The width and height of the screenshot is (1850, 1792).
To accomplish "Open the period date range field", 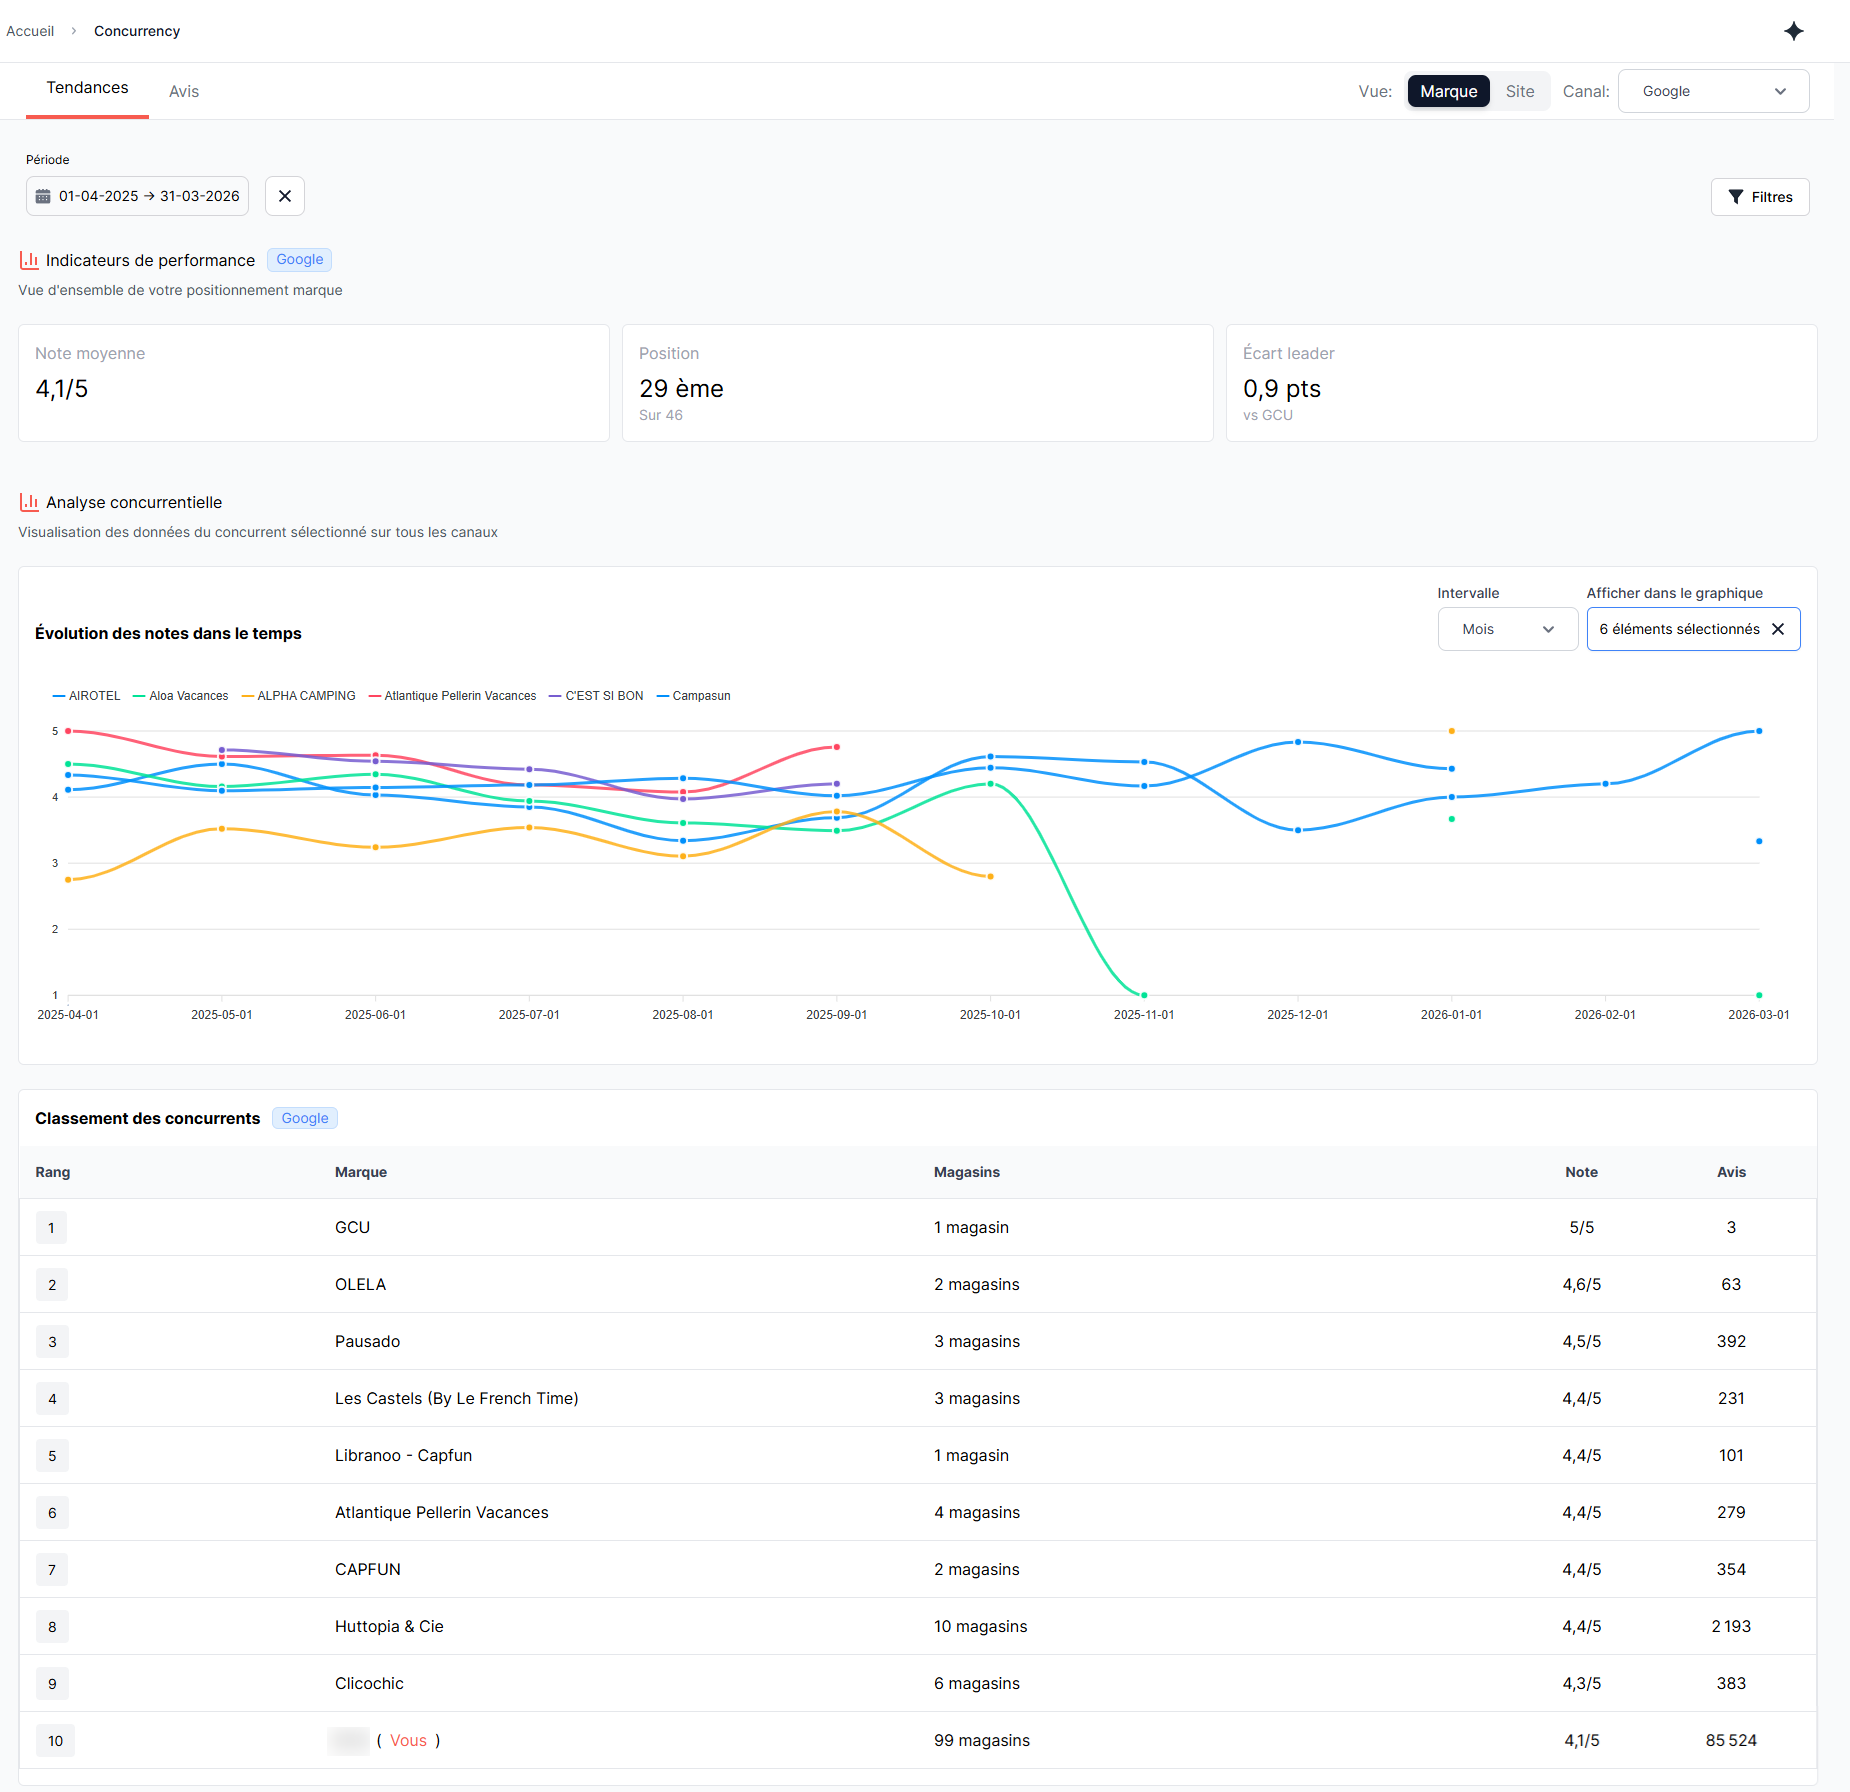I will (148, 196).
